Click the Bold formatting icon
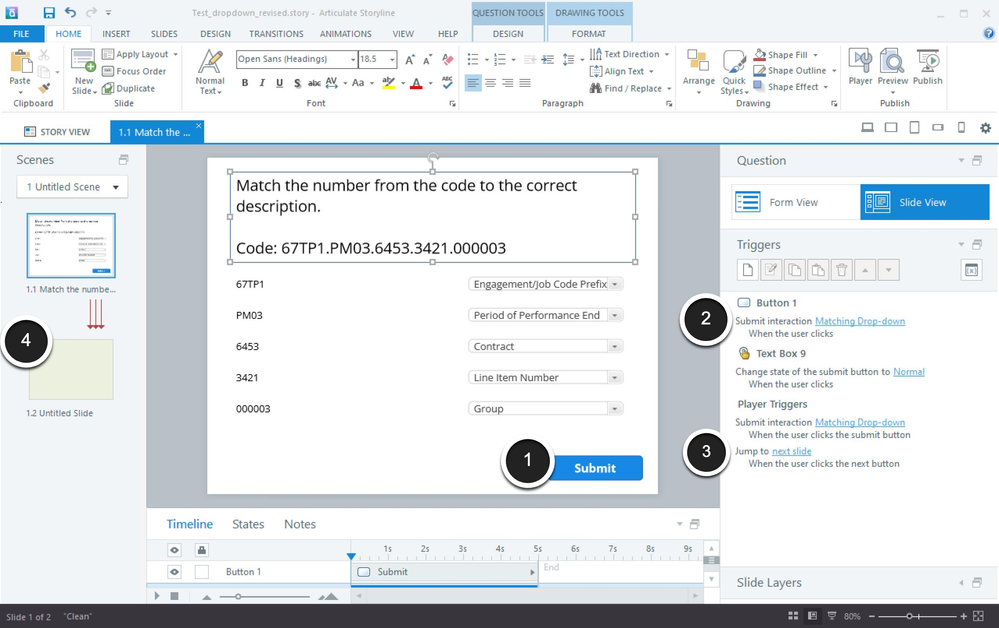999x628 pixels. (245, 84)
